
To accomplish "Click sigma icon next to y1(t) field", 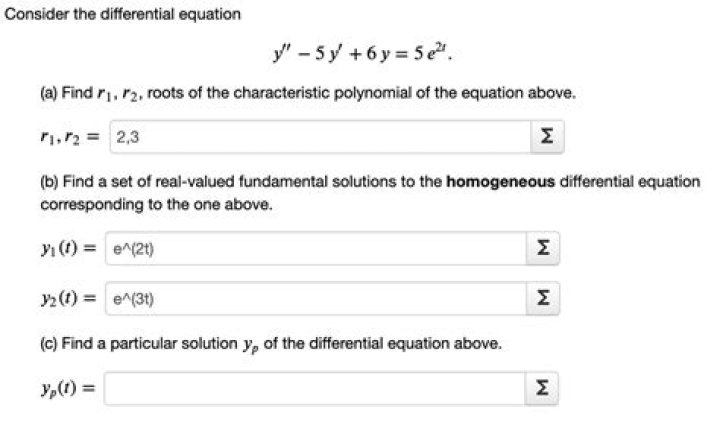I will coord(542,248).
